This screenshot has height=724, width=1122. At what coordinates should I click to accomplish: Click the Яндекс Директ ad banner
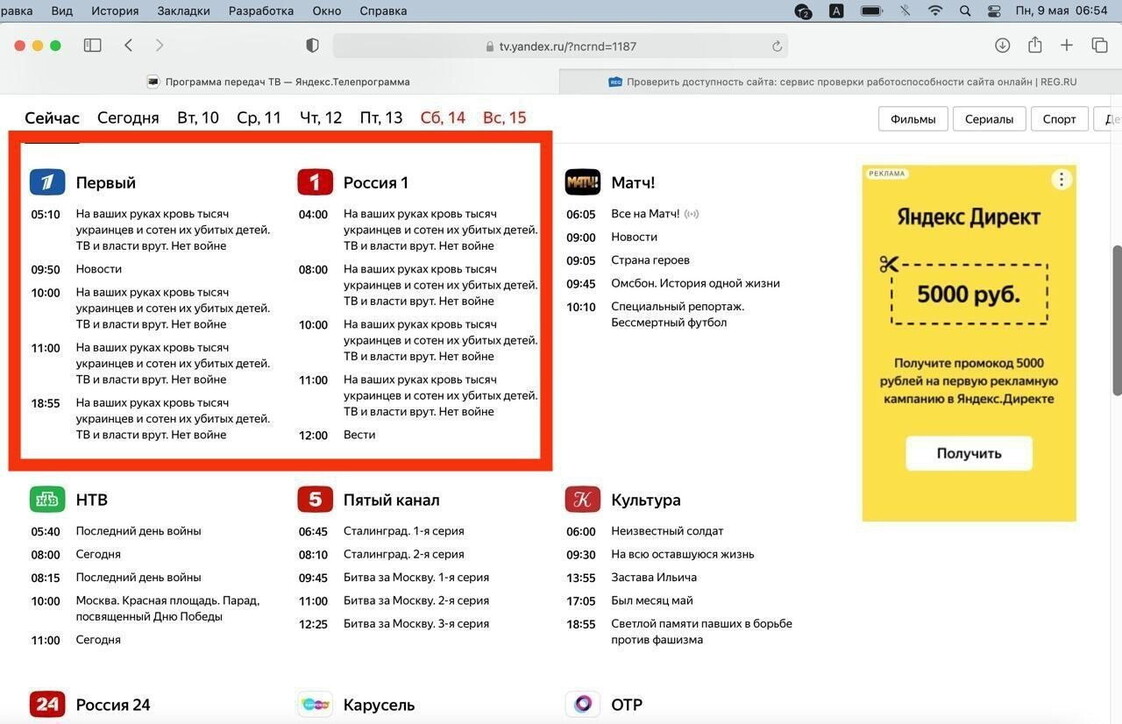click(969, 343)
